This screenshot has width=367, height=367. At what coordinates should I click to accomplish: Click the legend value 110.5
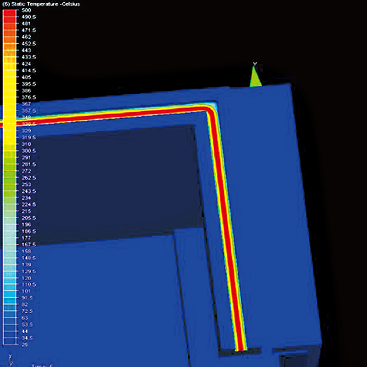[x=29, y=285]
